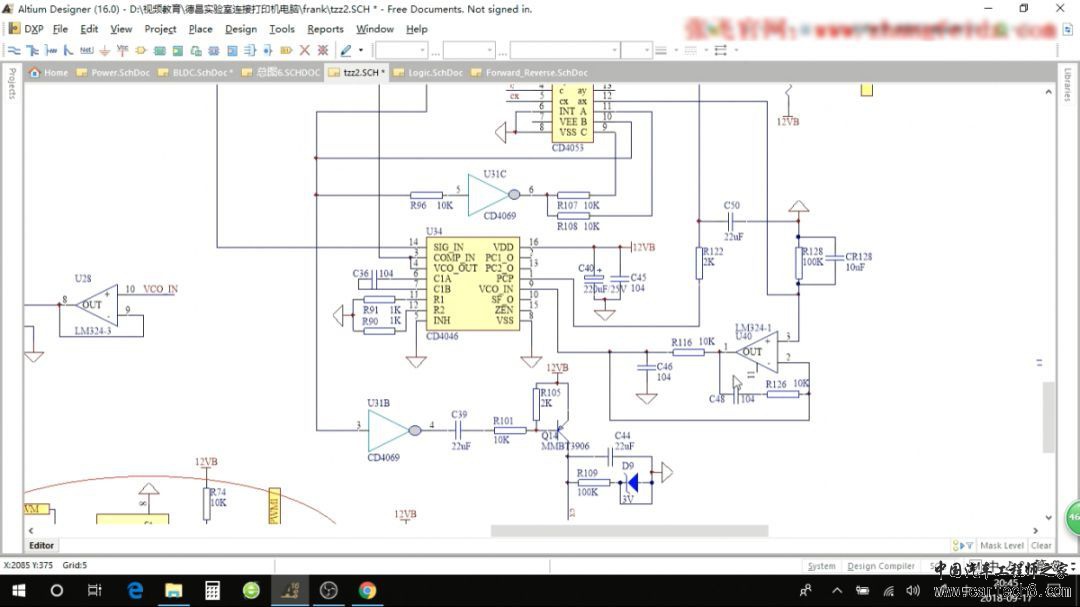Screen dimensions: 1080x607
Task: Click the Editor tab at the bottom
Action: point(41,545)
